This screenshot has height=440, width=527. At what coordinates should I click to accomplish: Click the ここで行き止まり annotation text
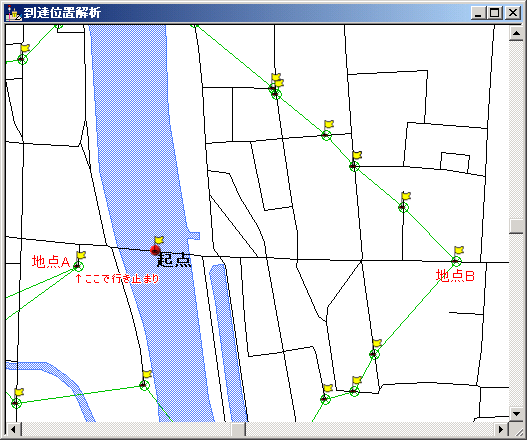point(122,278)
